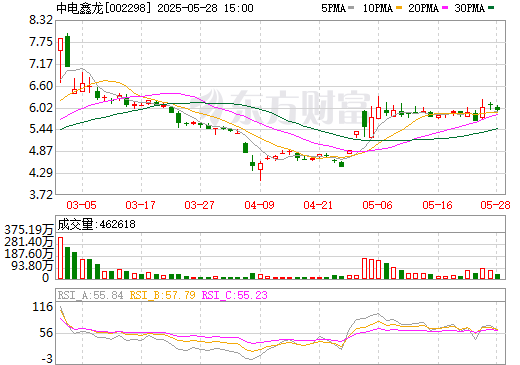Click the 116 RSI axis label
Image resolution: width=520 pixels, height=365 pixels.
click(x=43, y=307)
